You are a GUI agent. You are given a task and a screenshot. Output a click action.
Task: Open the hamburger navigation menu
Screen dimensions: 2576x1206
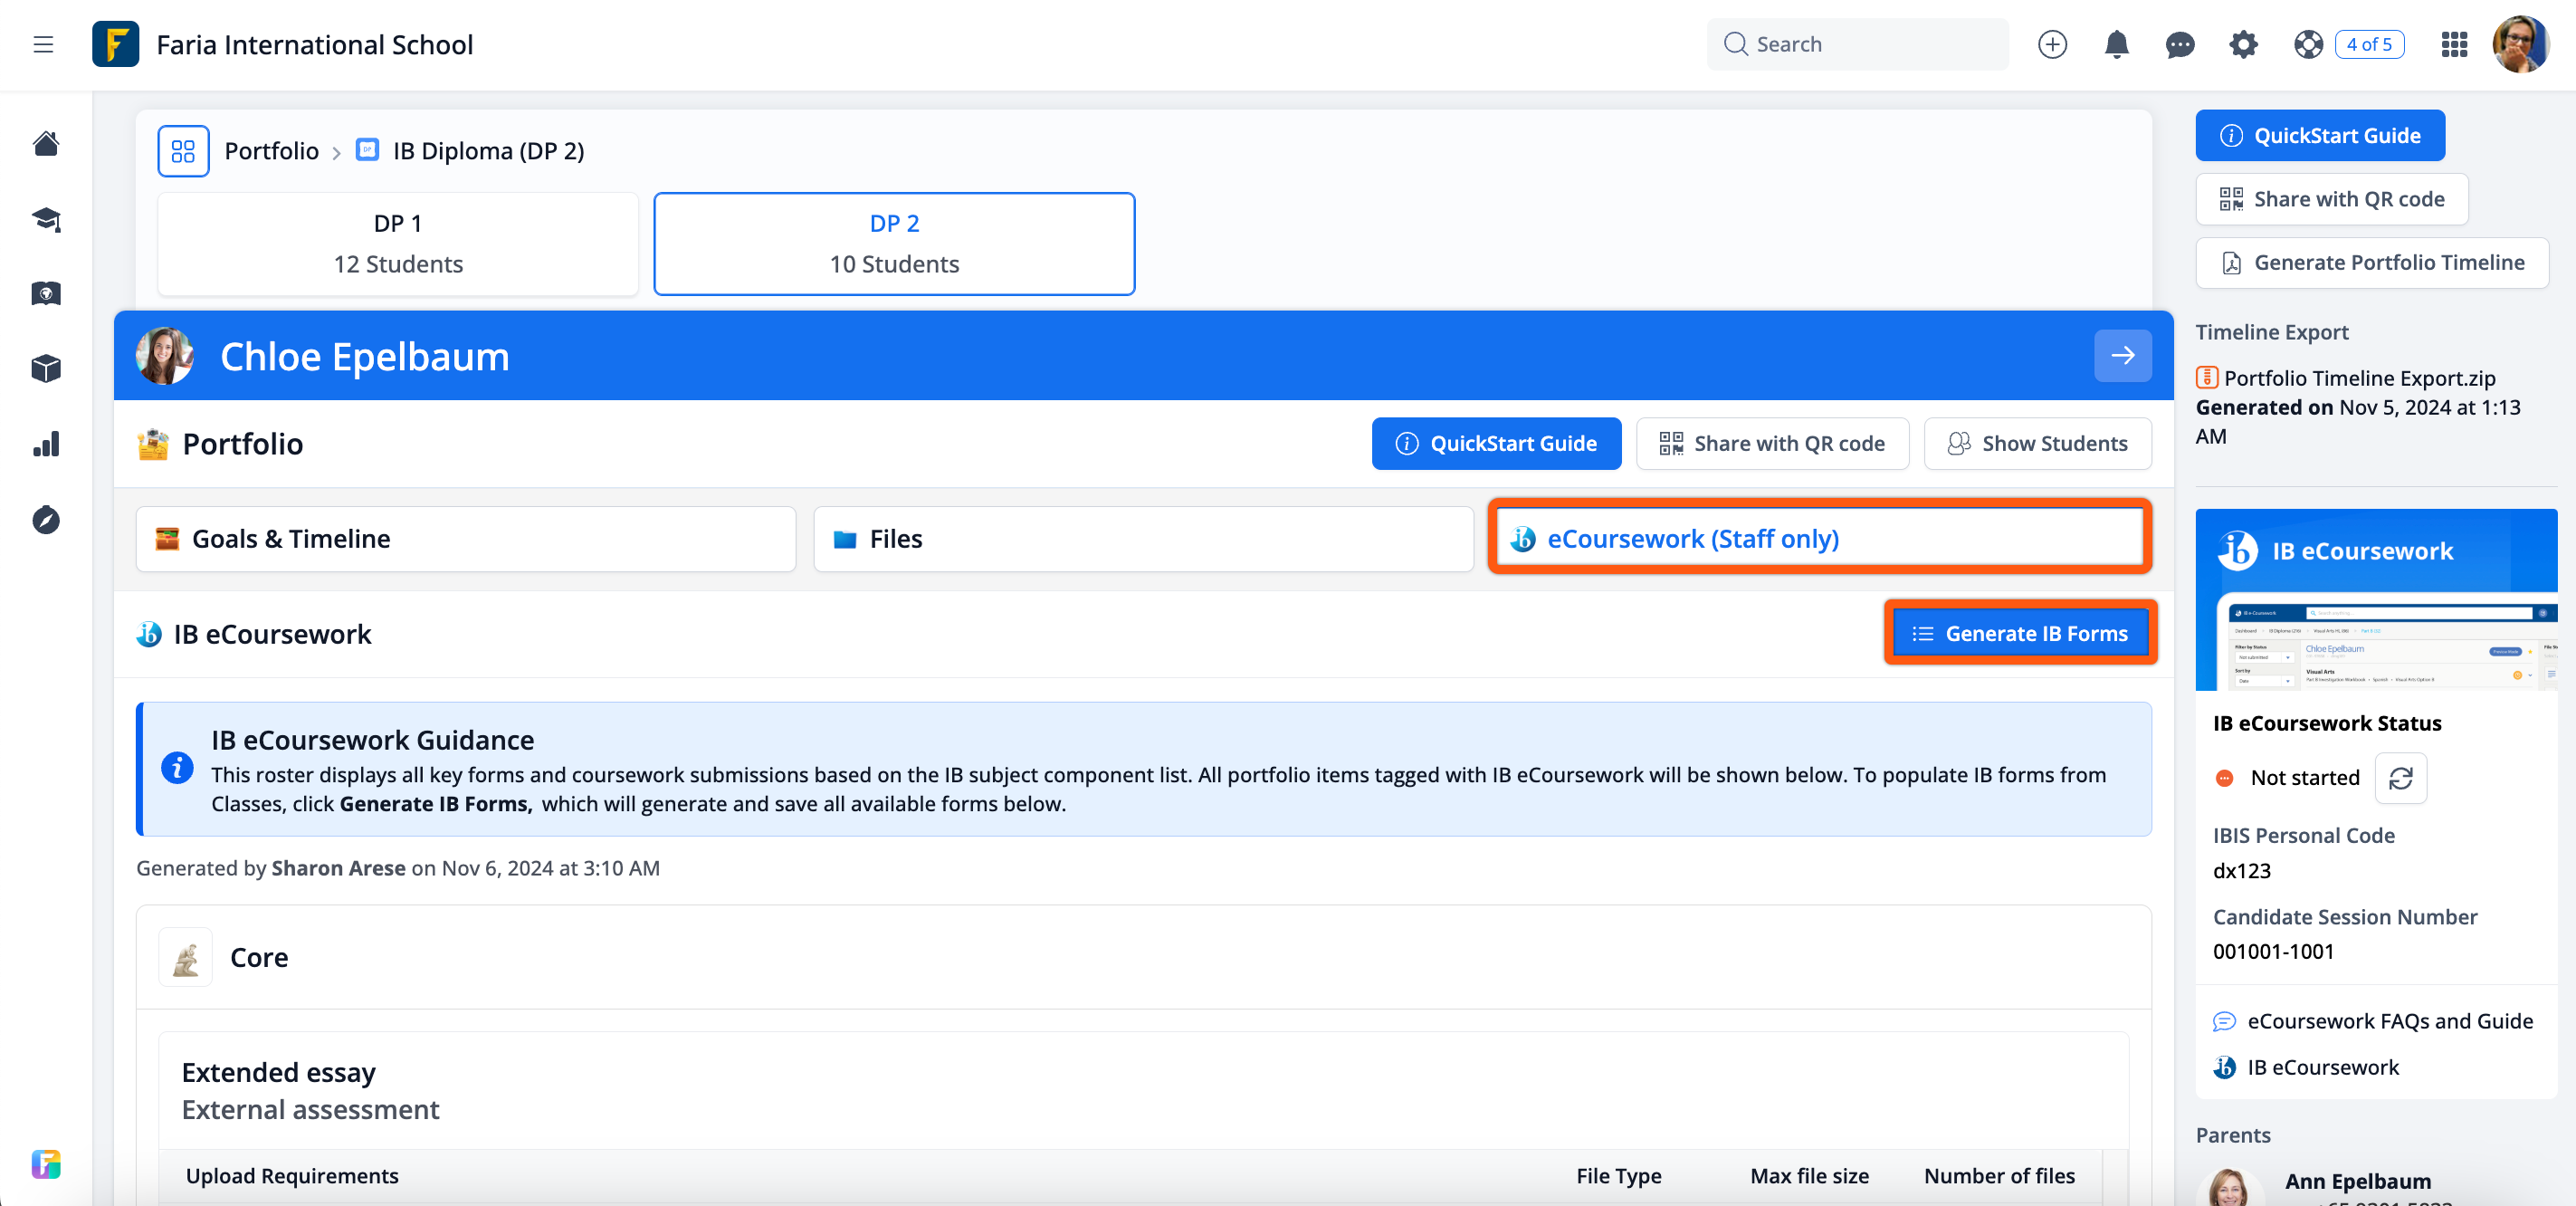(x=43, y=44)
